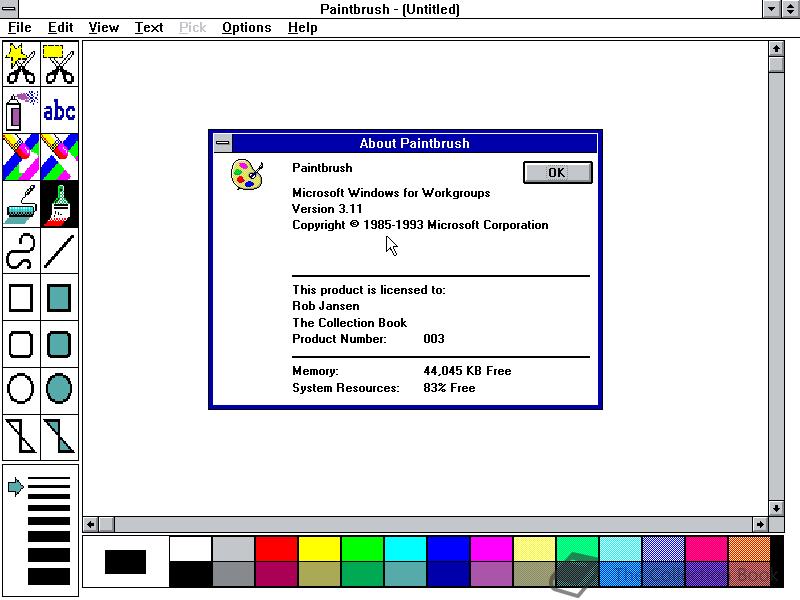The image size is (800, 600).
Task: Pick the light gray color swatch
Action: [x=233, y=549]
